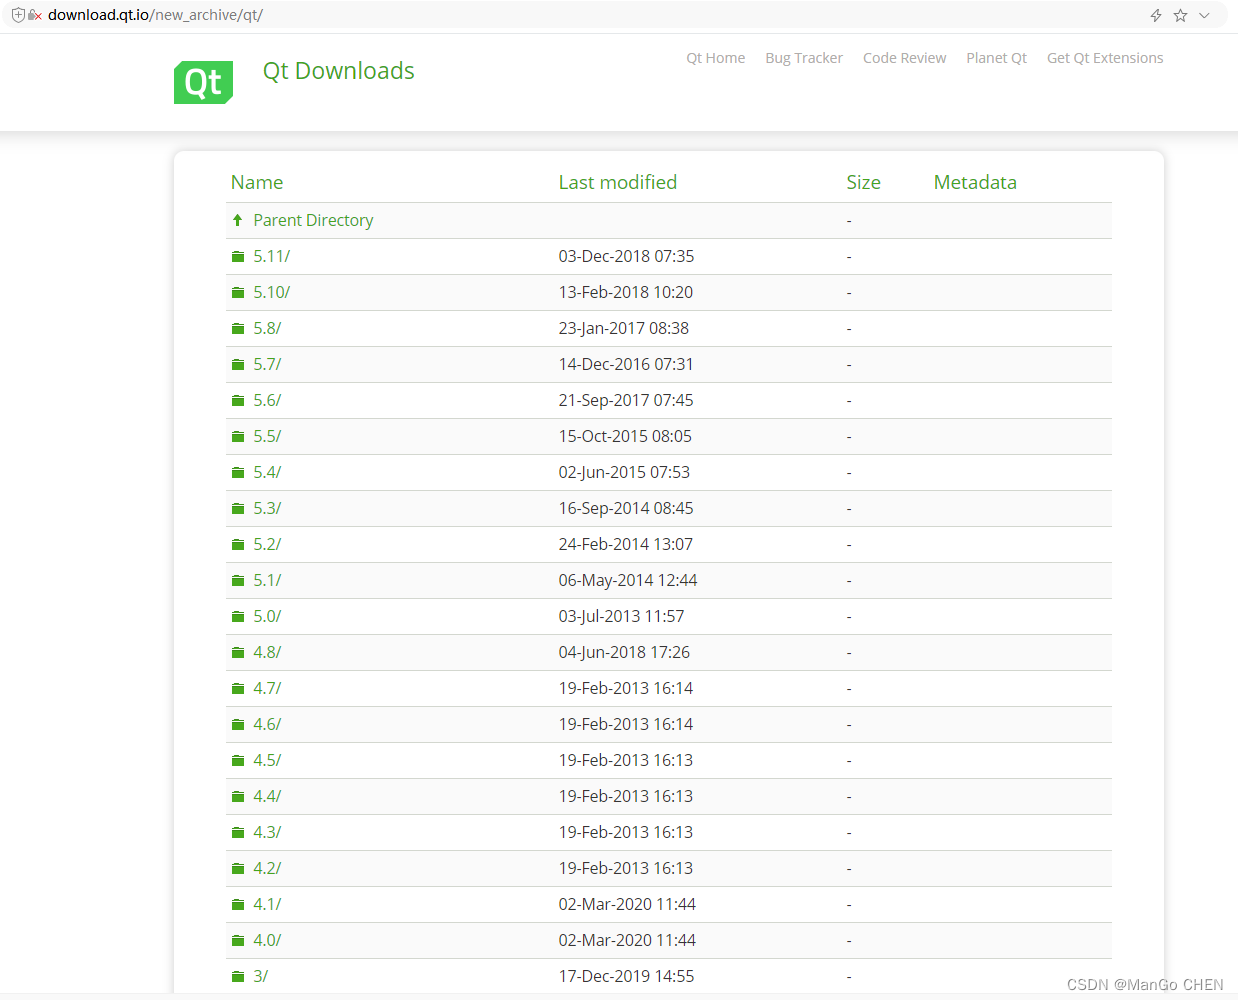Viewport: 1238px width, 1000px height.
Task: Open the 4.7/ directory link
Action: click(x=267, y=689)
